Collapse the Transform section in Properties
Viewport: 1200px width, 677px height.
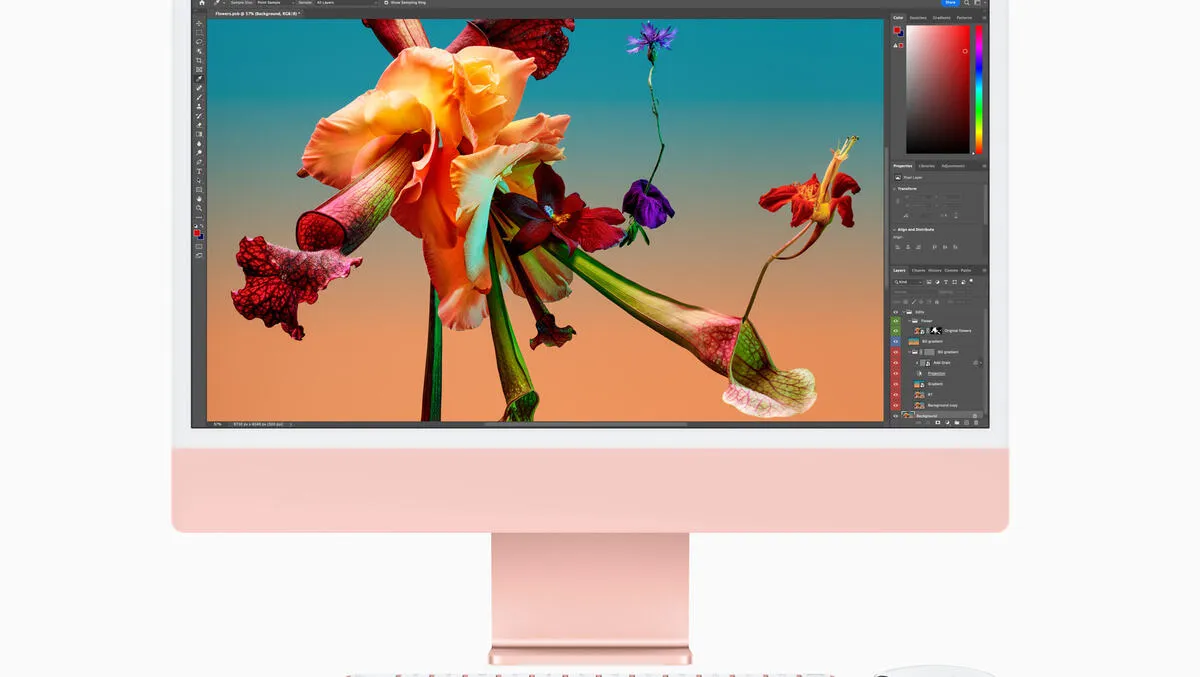(895, 188)
